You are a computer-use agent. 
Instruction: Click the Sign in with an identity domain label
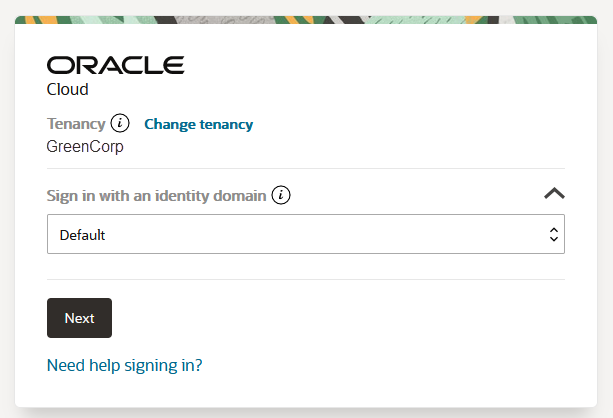(x=156, y=195)
